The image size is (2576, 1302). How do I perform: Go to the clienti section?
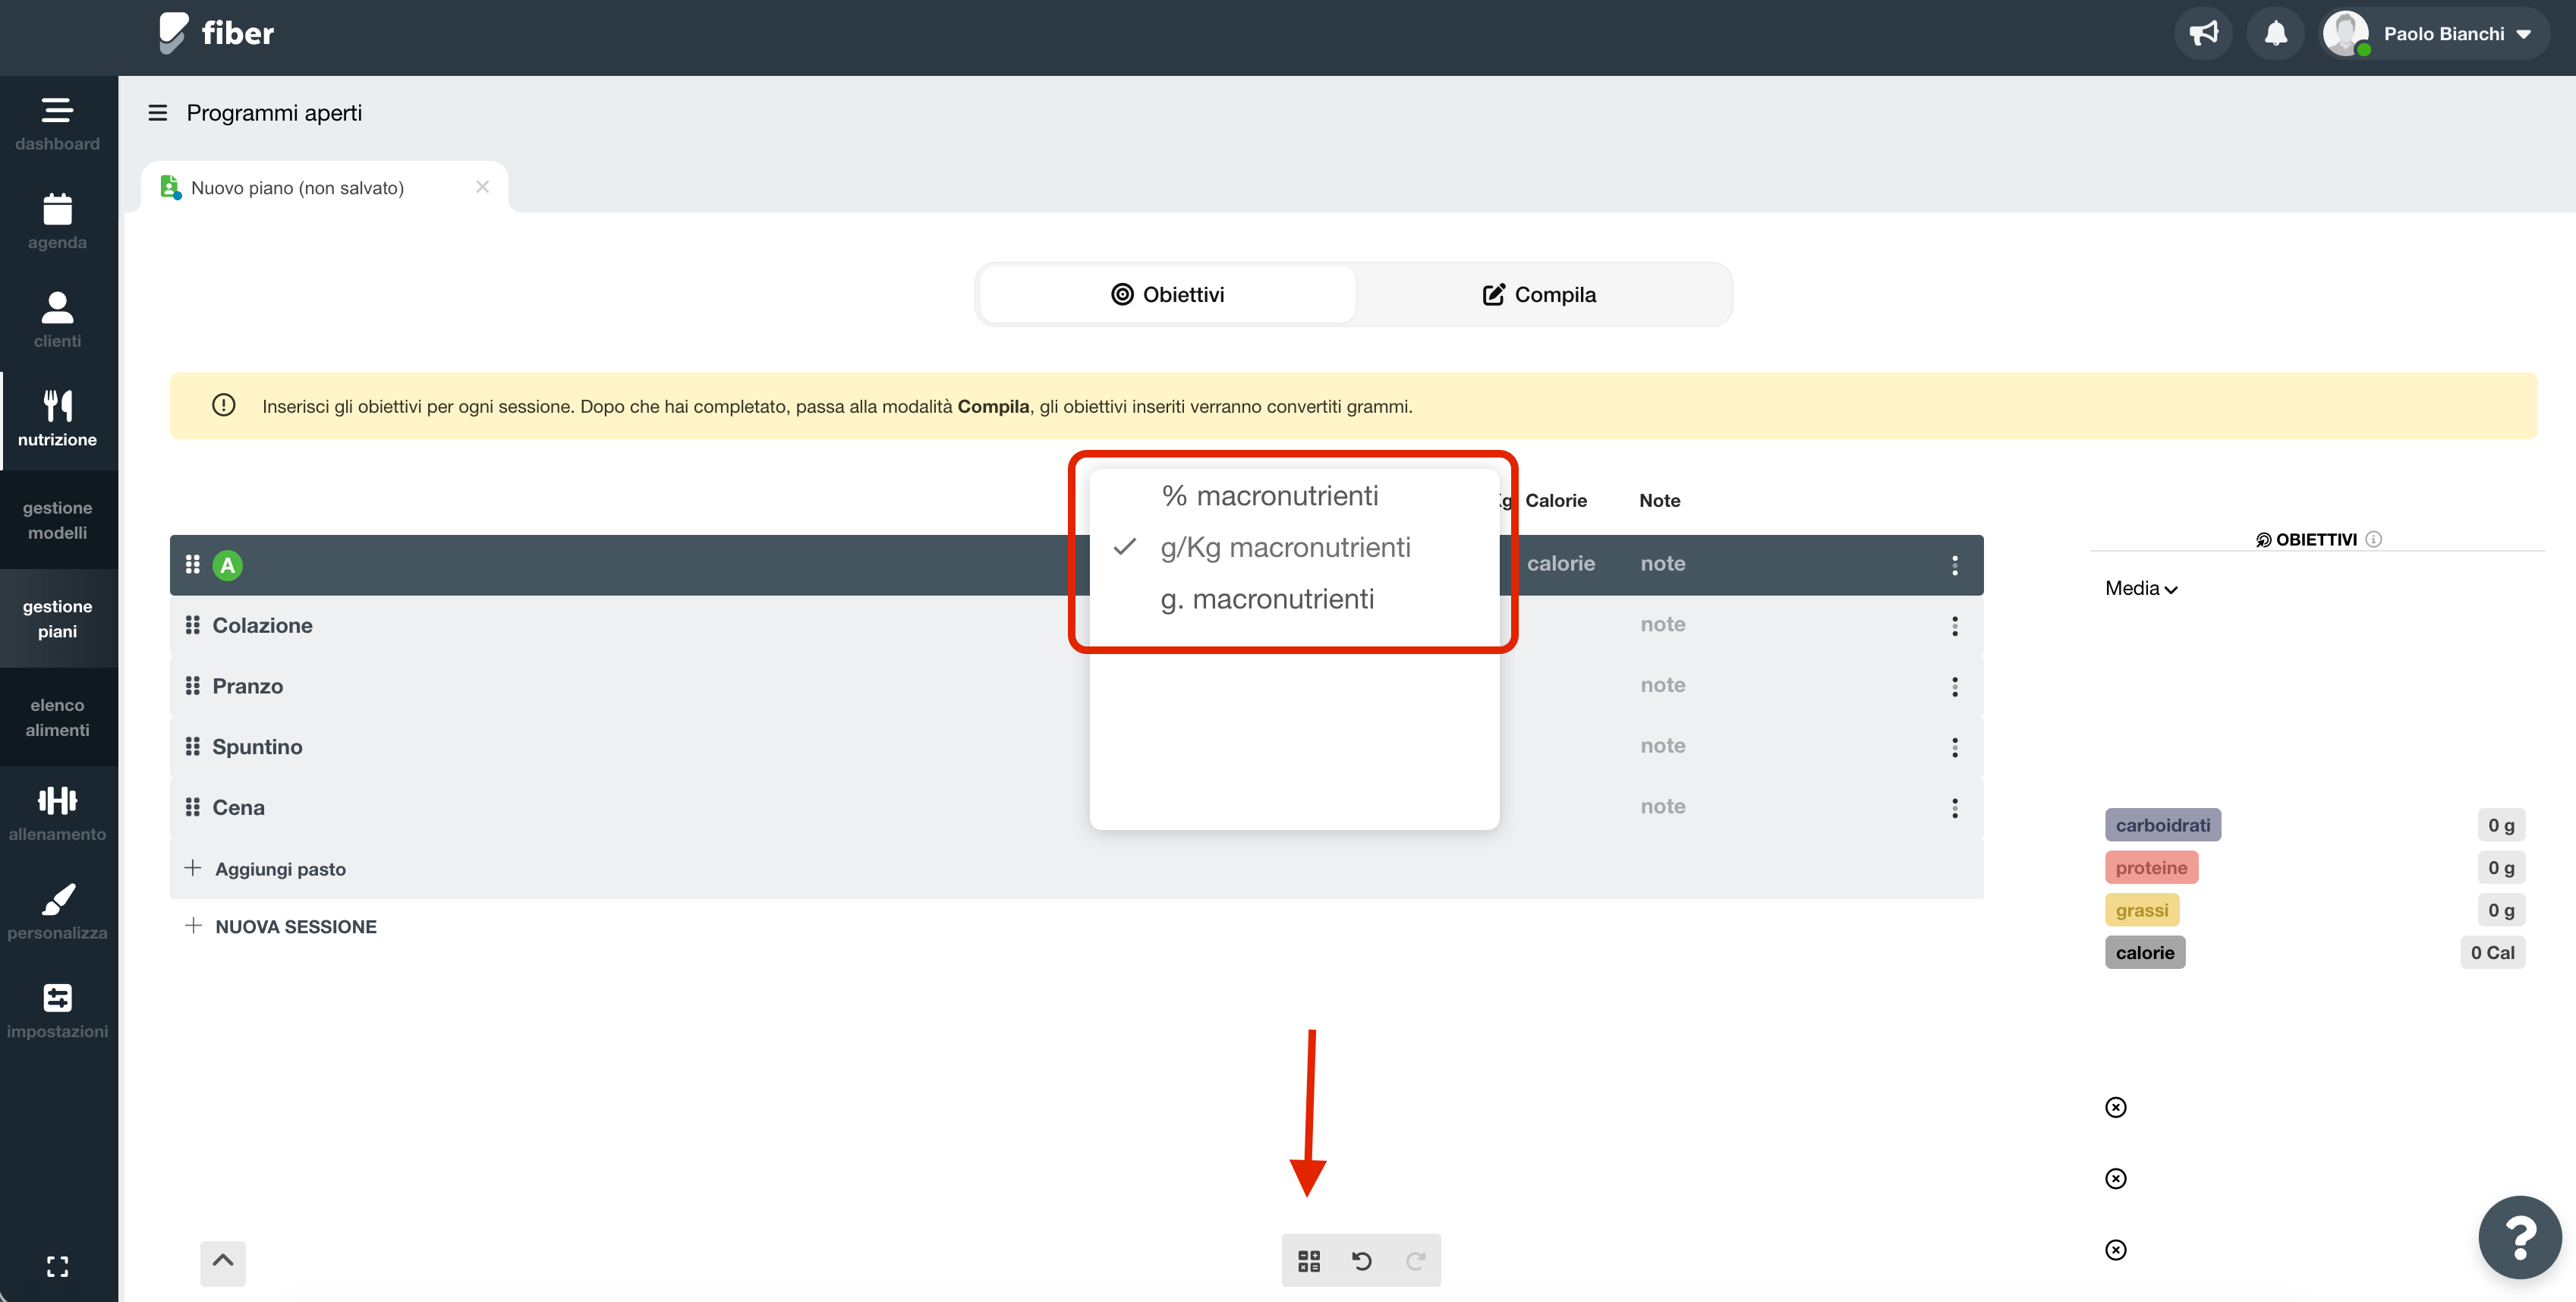click(x=57, y=321)
